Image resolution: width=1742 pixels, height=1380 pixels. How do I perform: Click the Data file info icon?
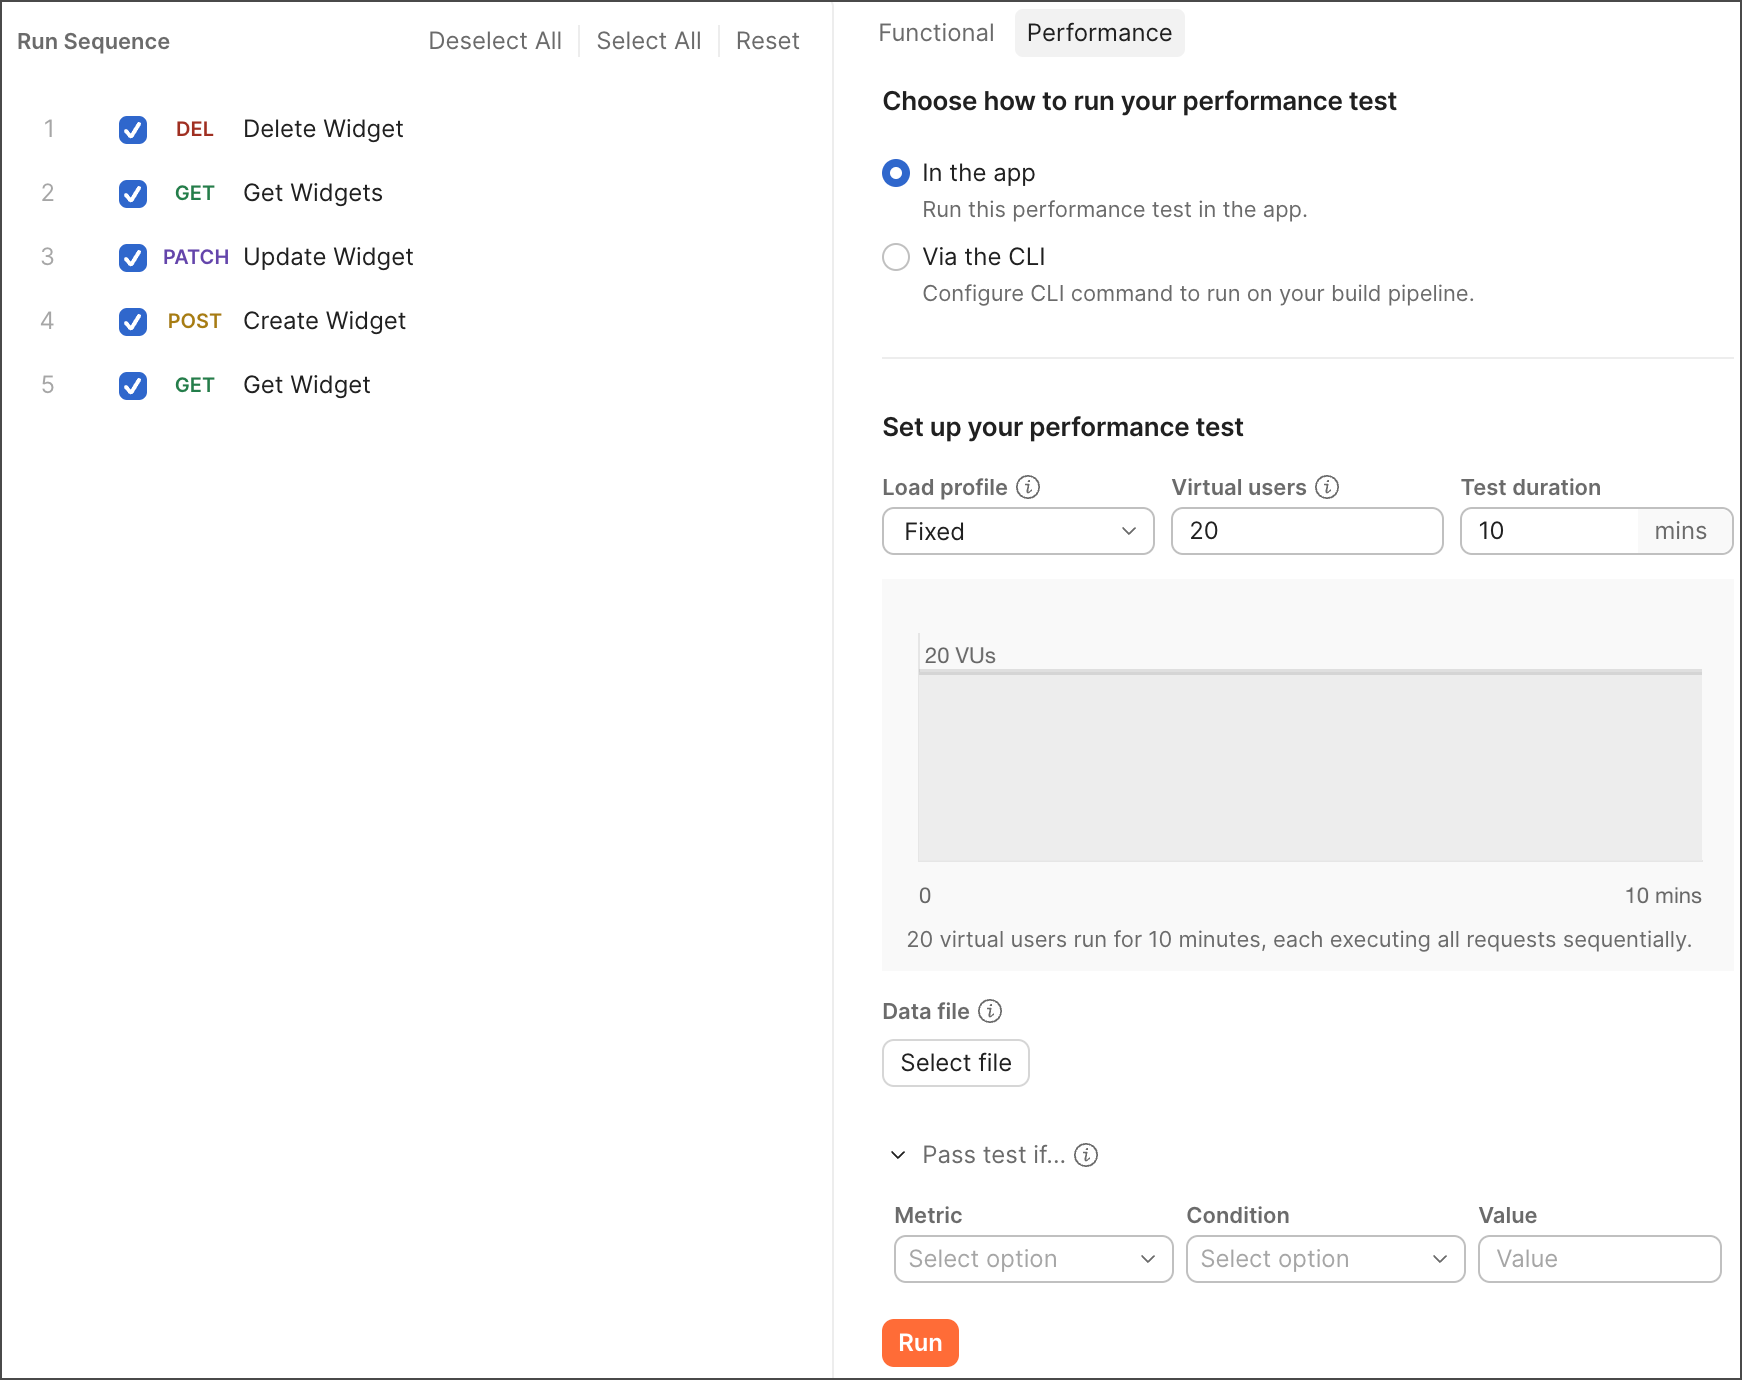pos(990,1011)
